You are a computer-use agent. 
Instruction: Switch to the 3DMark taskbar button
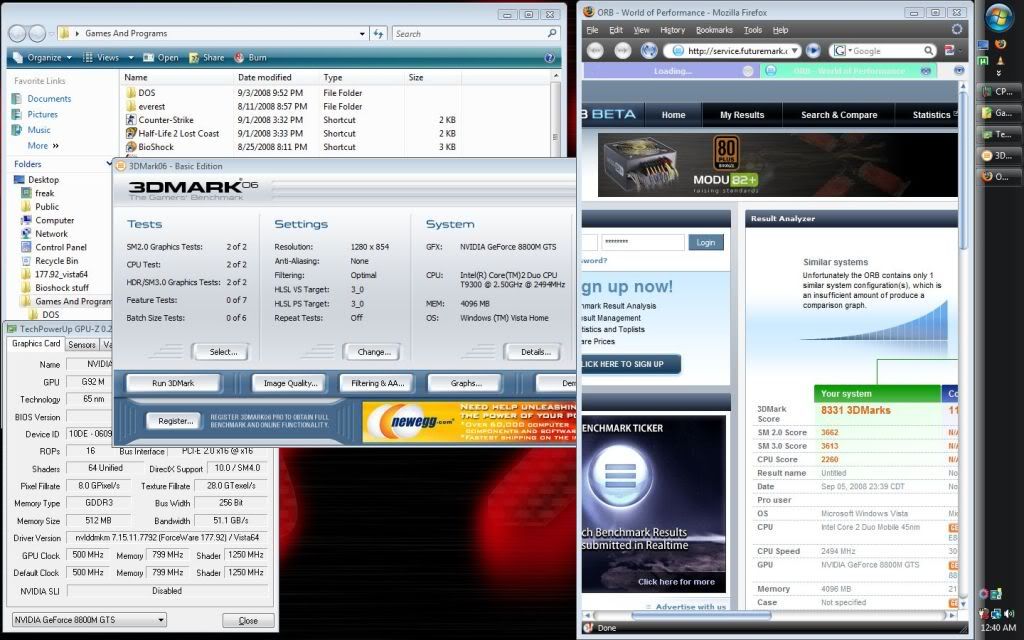pyautogui.click(x=997, y=155)
